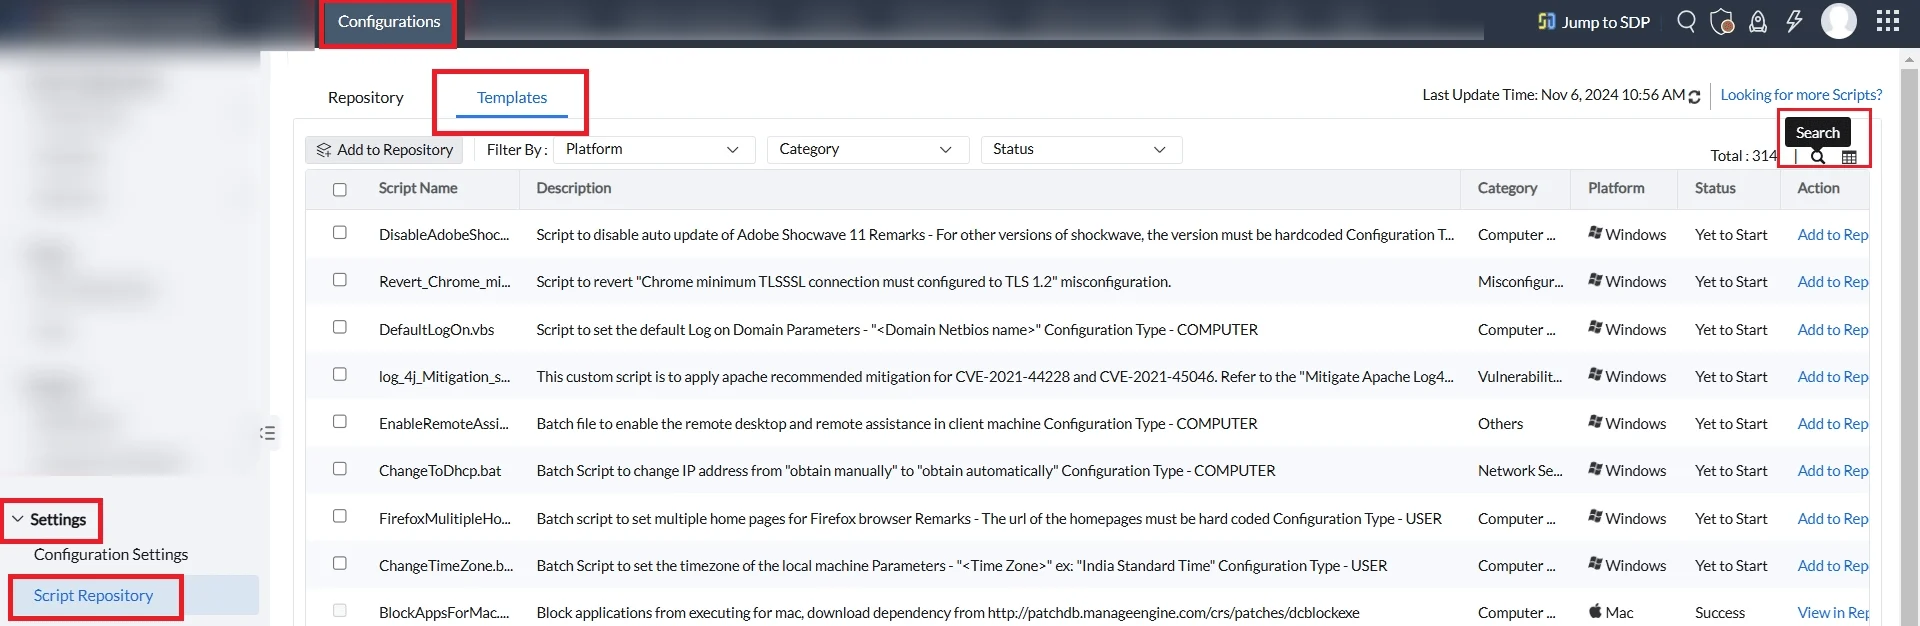
Task: Check the DisableAdobeShoc script checkbox
Action: point(340,232)
